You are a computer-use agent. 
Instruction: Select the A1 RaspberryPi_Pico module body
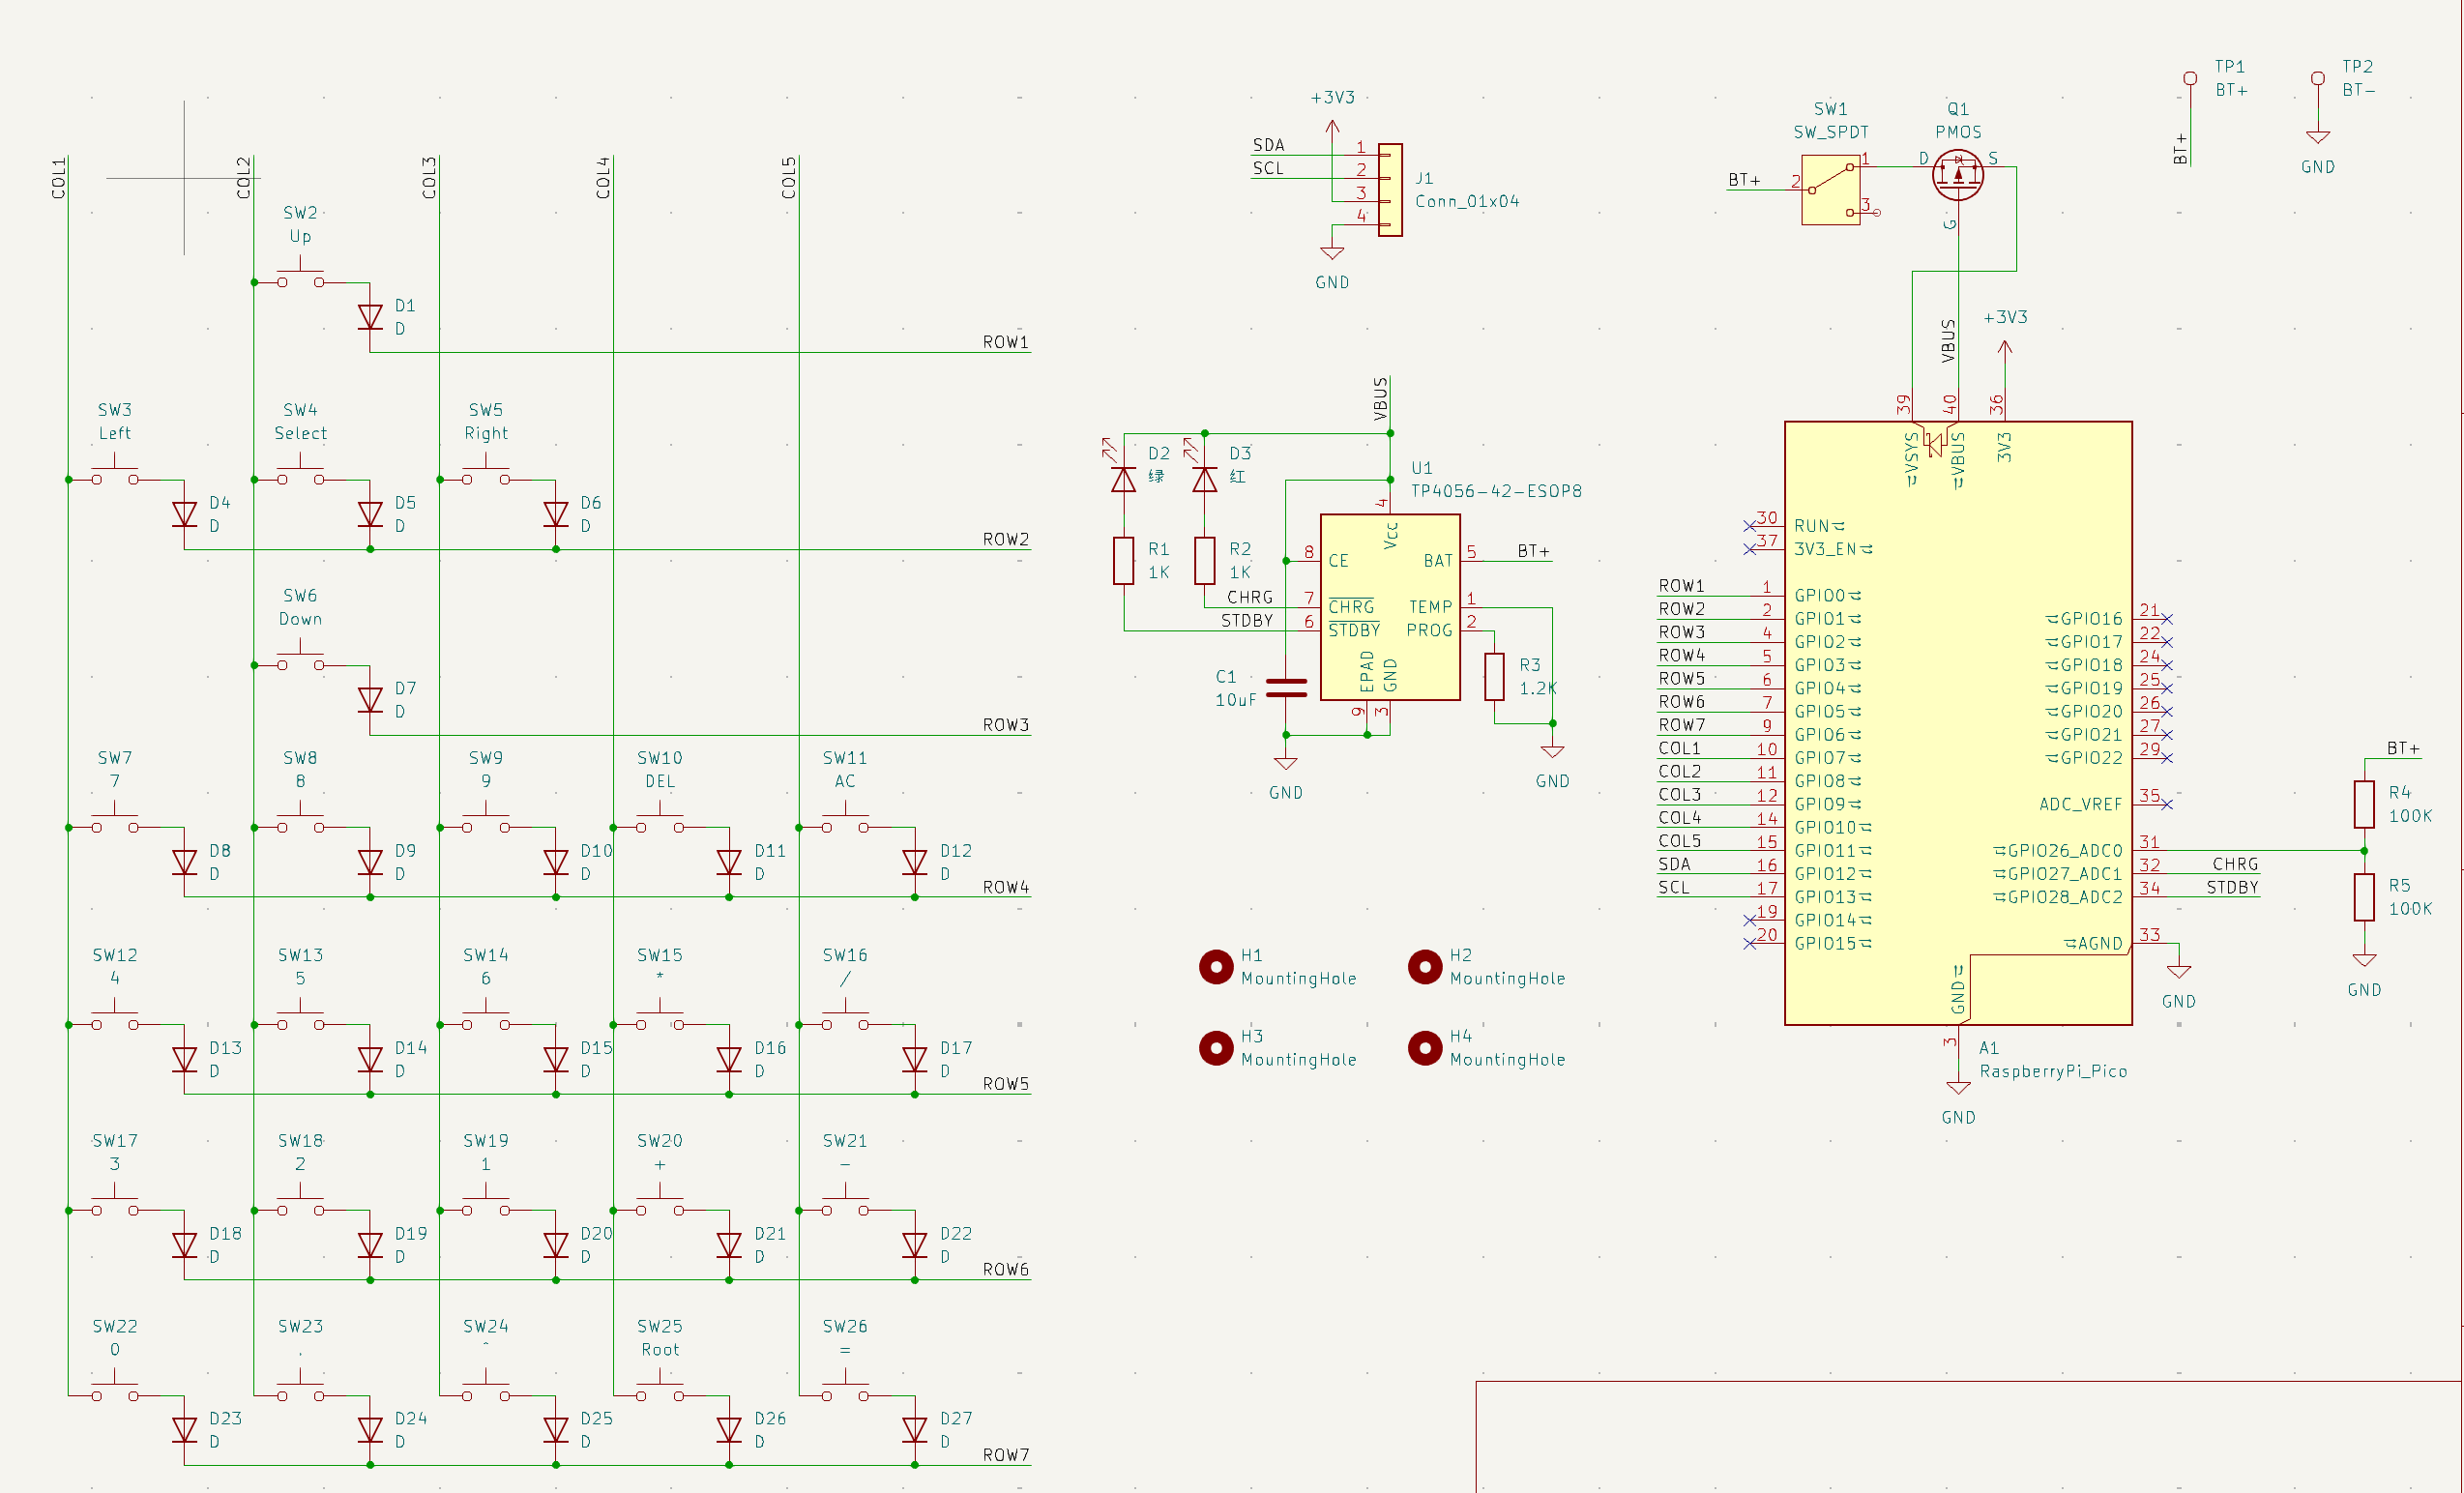pyautogui.click(x=1958, y=723)
